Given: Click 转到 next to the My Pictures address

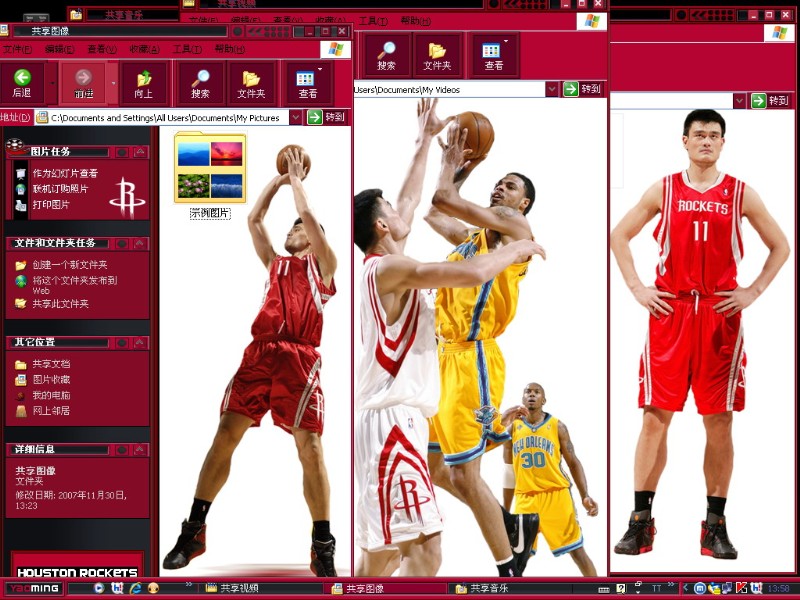Looking at the screenshot, I should pyautogui.click(x=326, y=117).
